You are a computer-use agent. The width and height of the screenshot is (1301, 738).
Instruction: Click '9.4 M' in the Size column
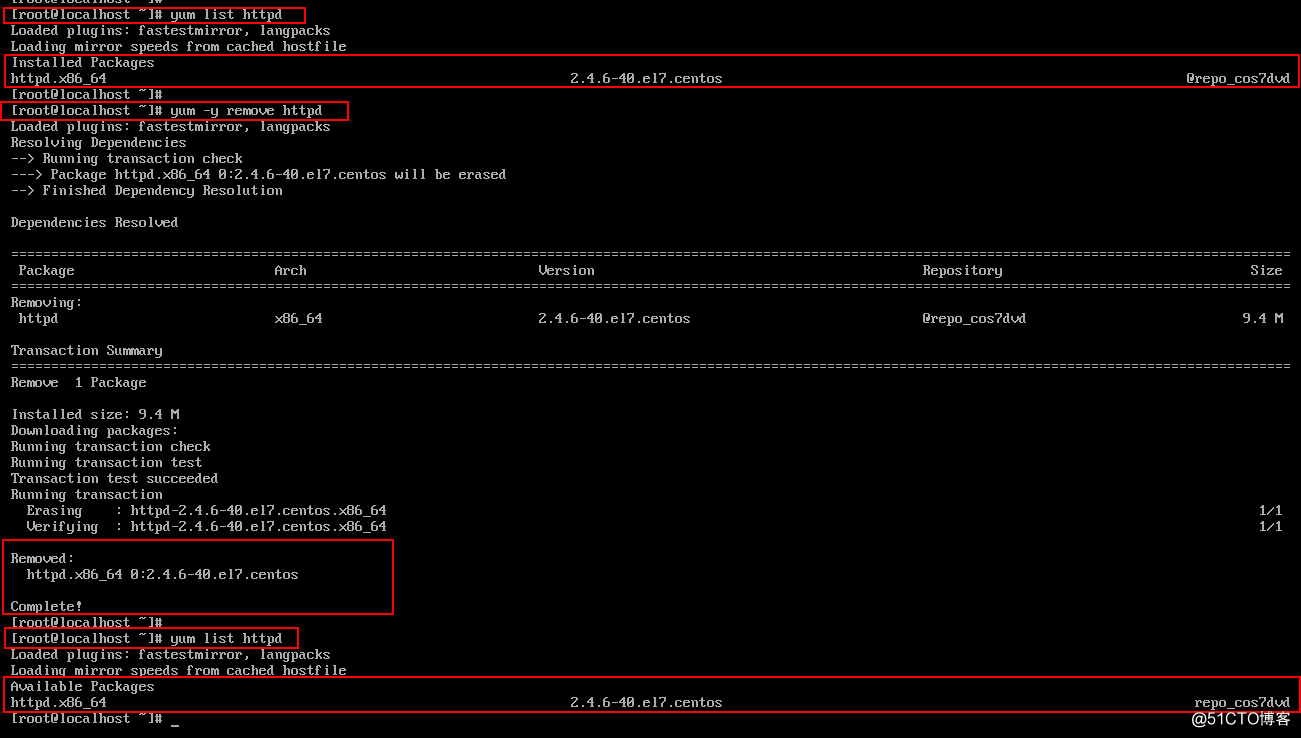(x=1262, y=318)
